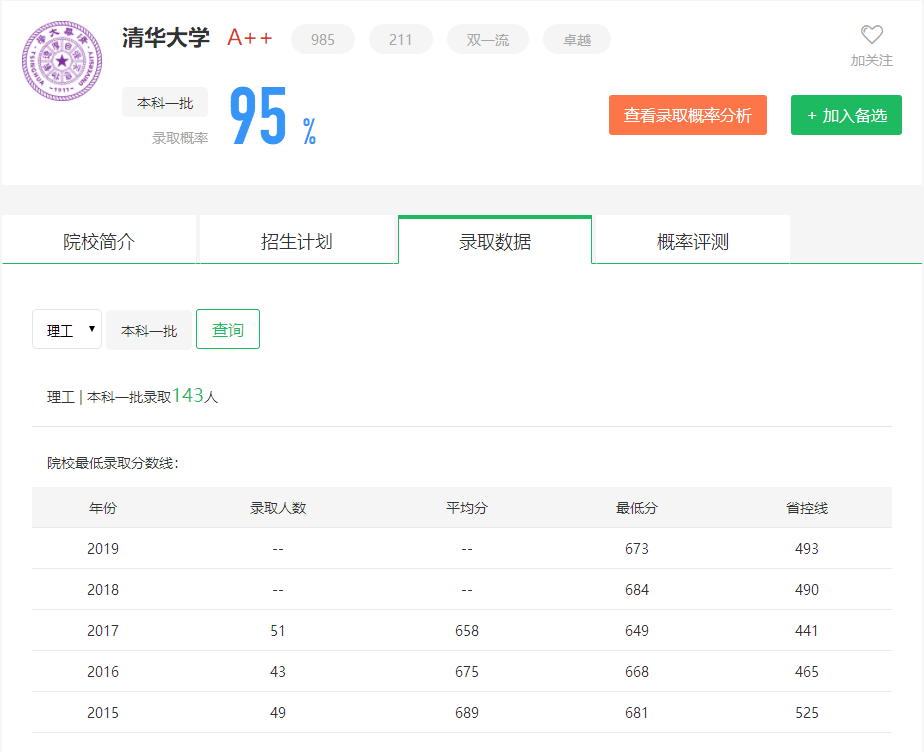Click the 2016 year cell
Viewport: 924px width, 752px height.
103,672
